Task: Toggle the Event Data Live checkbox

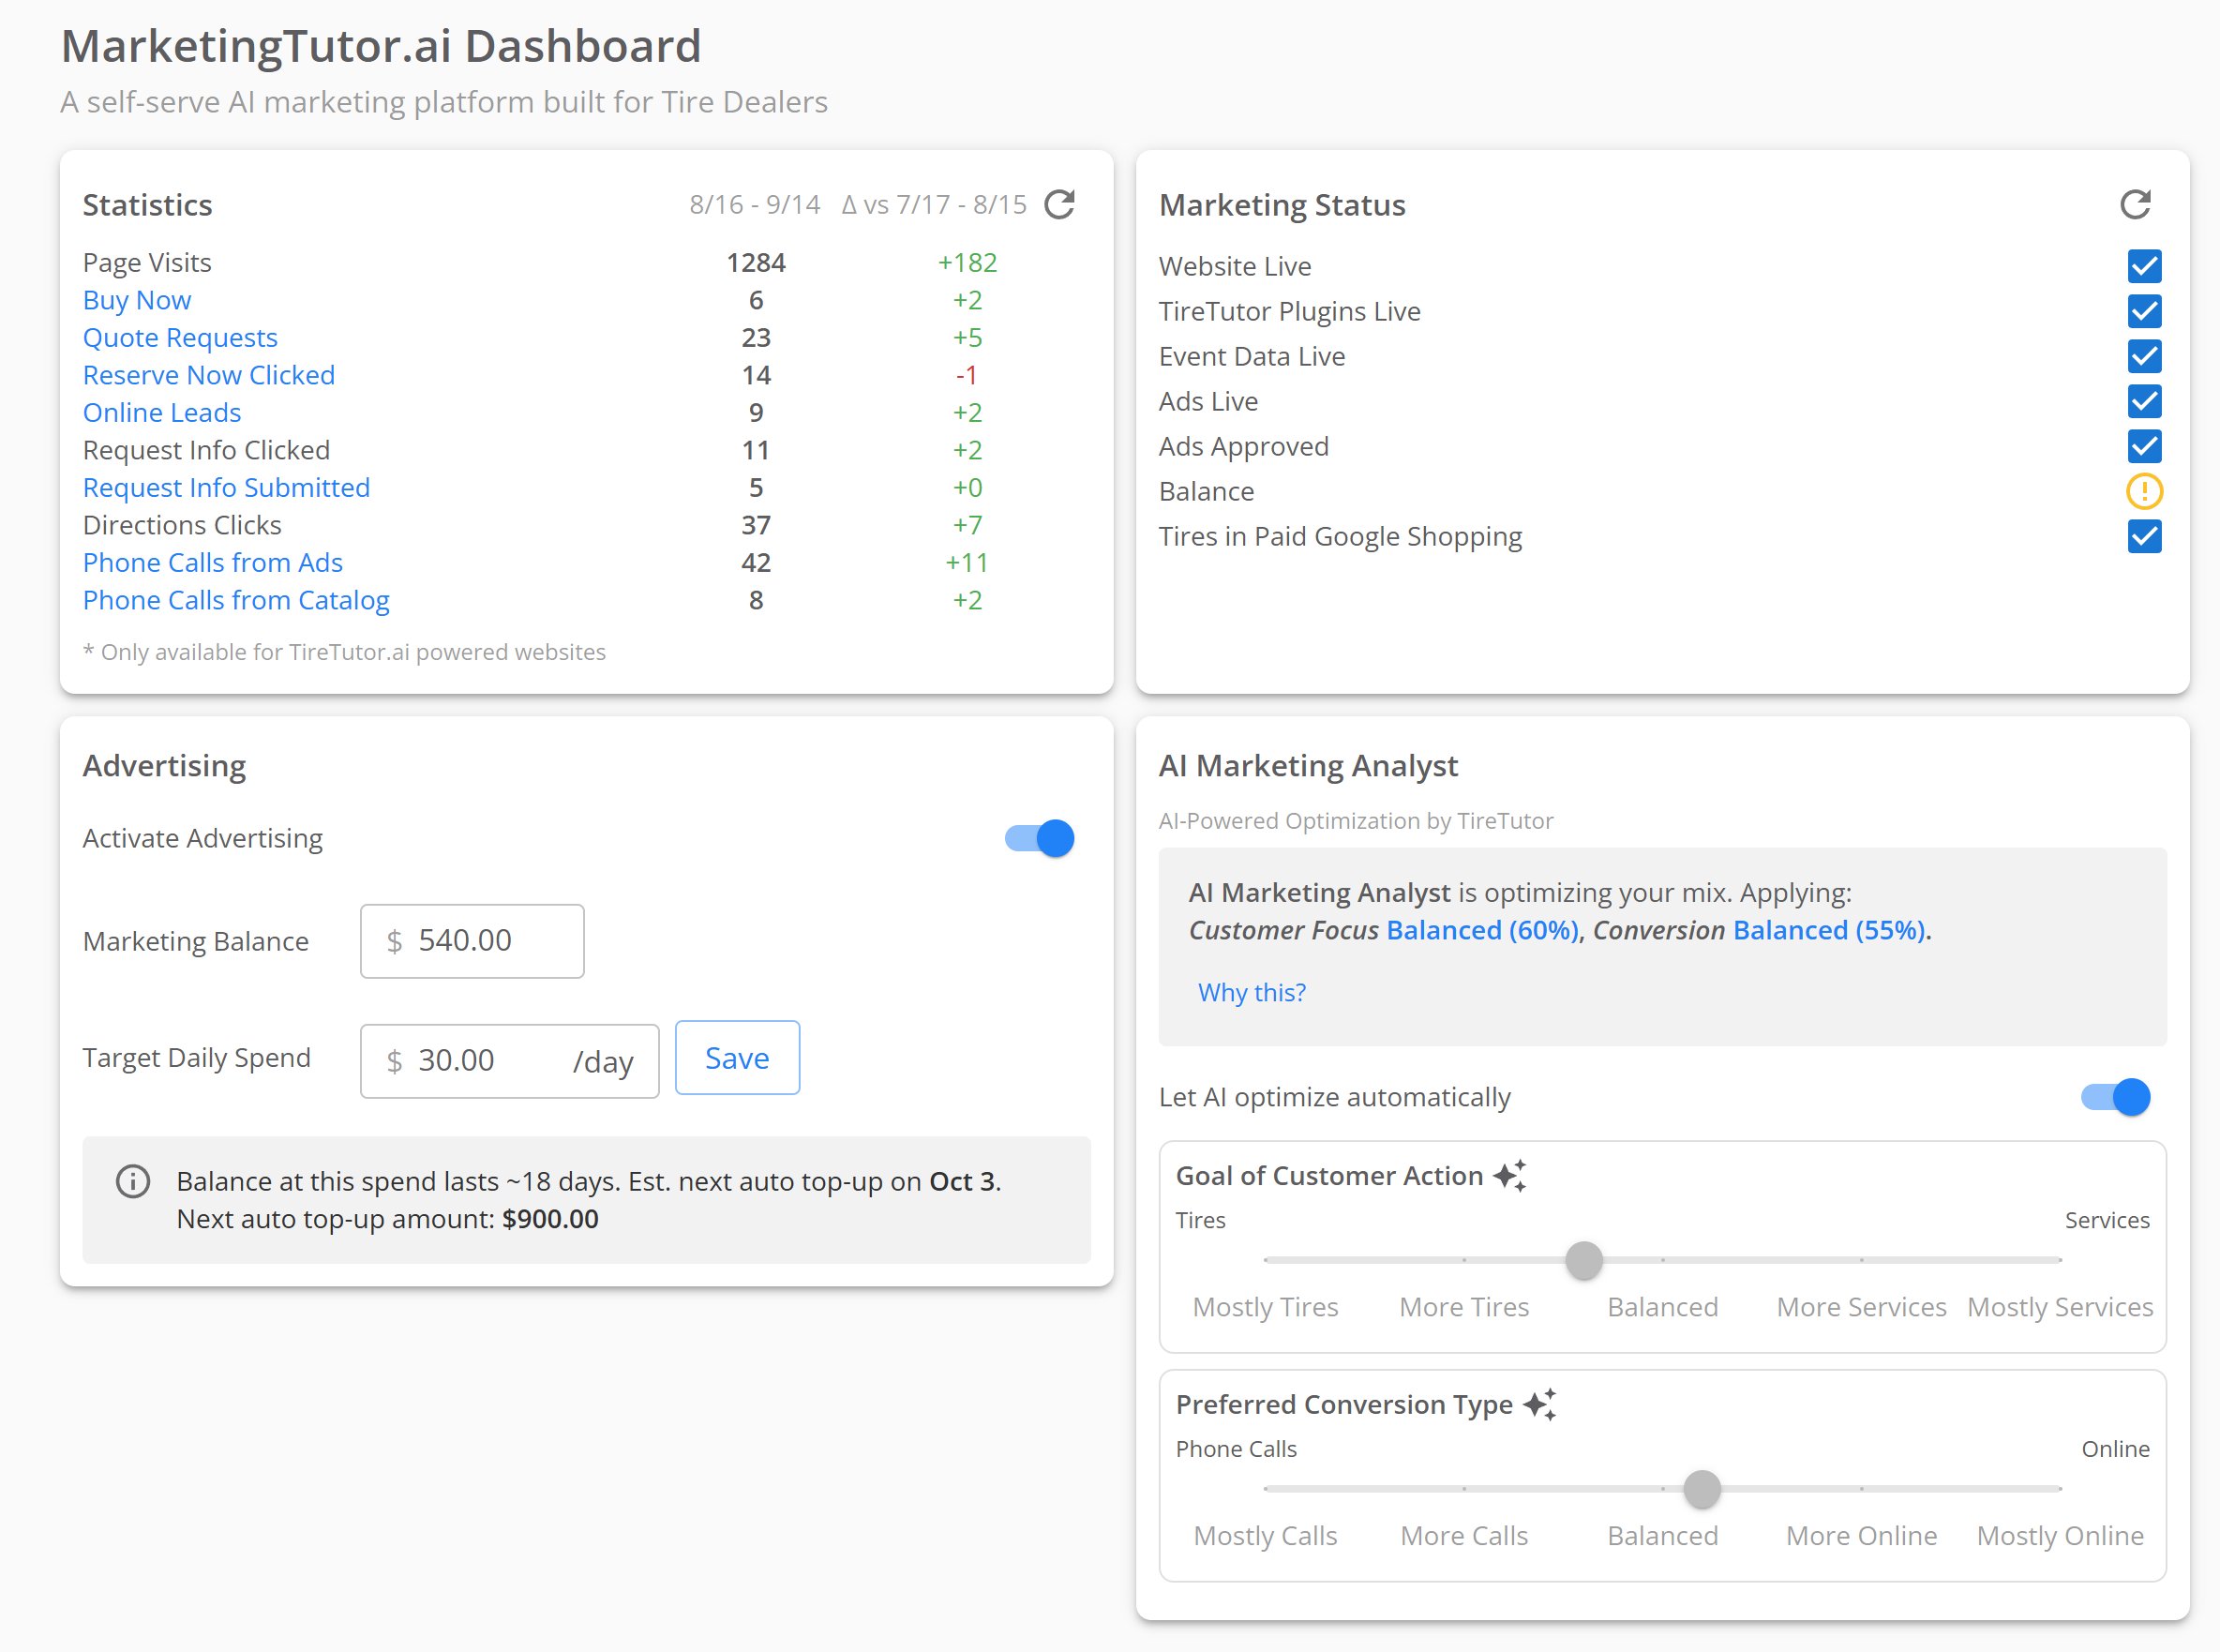Action: pyautogui.click(x=2144, y=356)
